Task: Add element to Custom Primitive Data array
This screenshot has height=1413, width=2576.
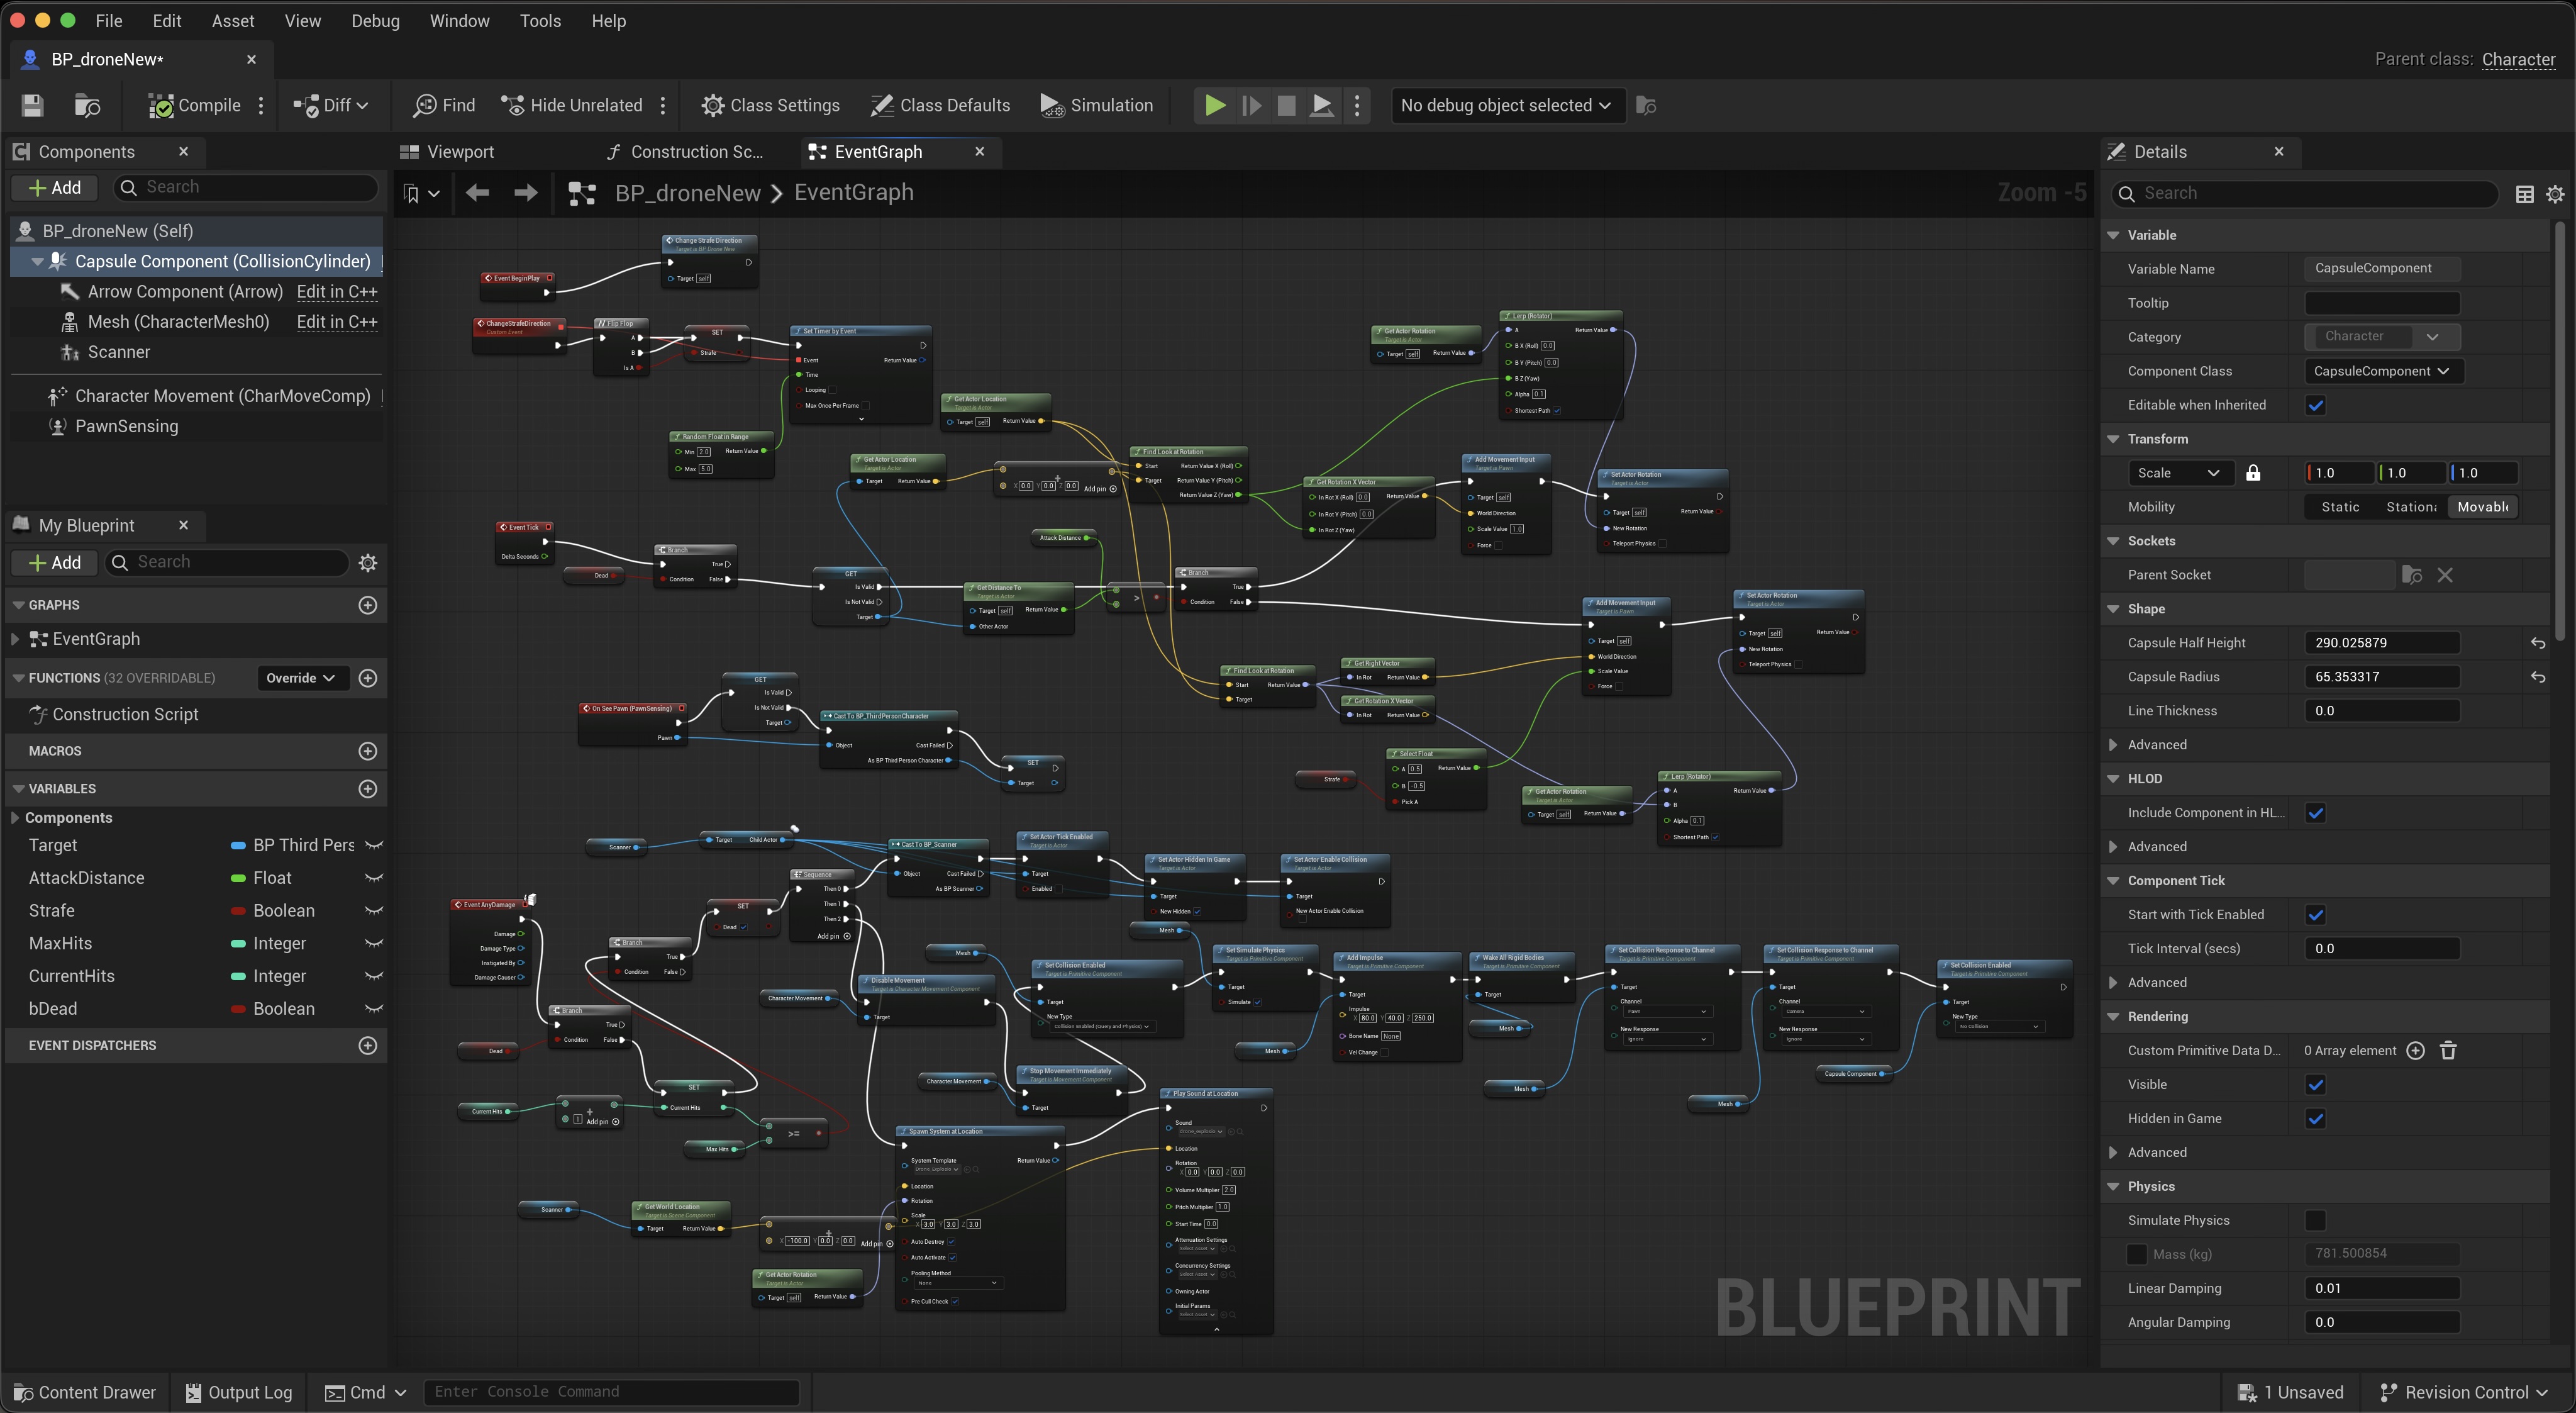Action: [2415, 1050]
